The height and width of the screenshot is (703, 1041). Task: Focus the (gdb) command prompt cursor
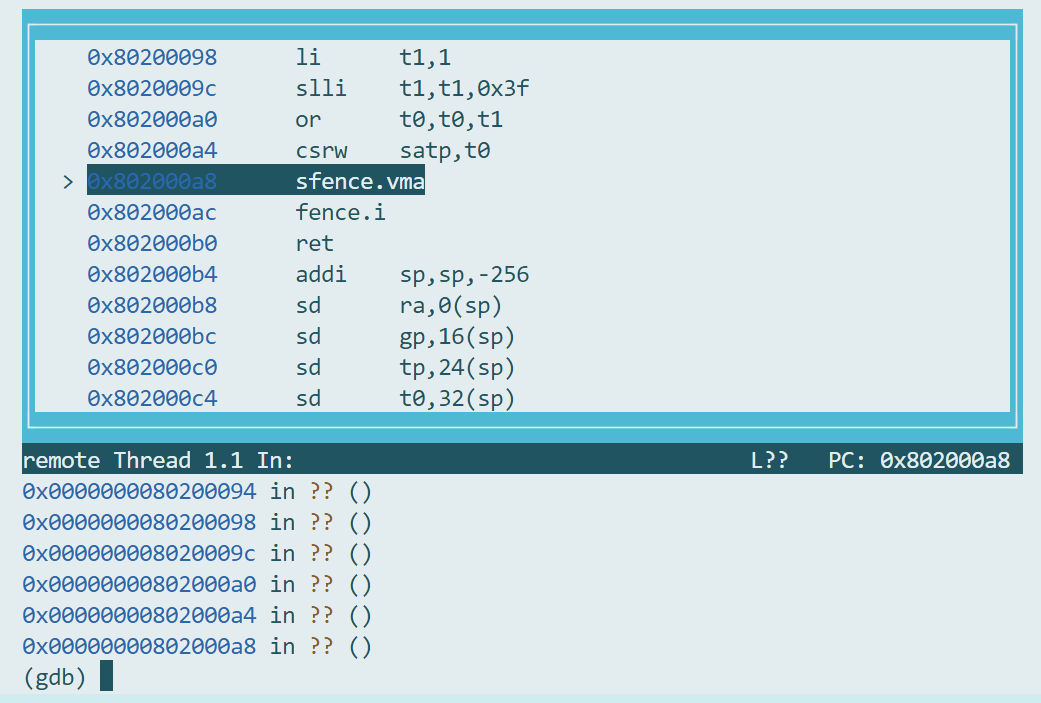coord(106,677)
